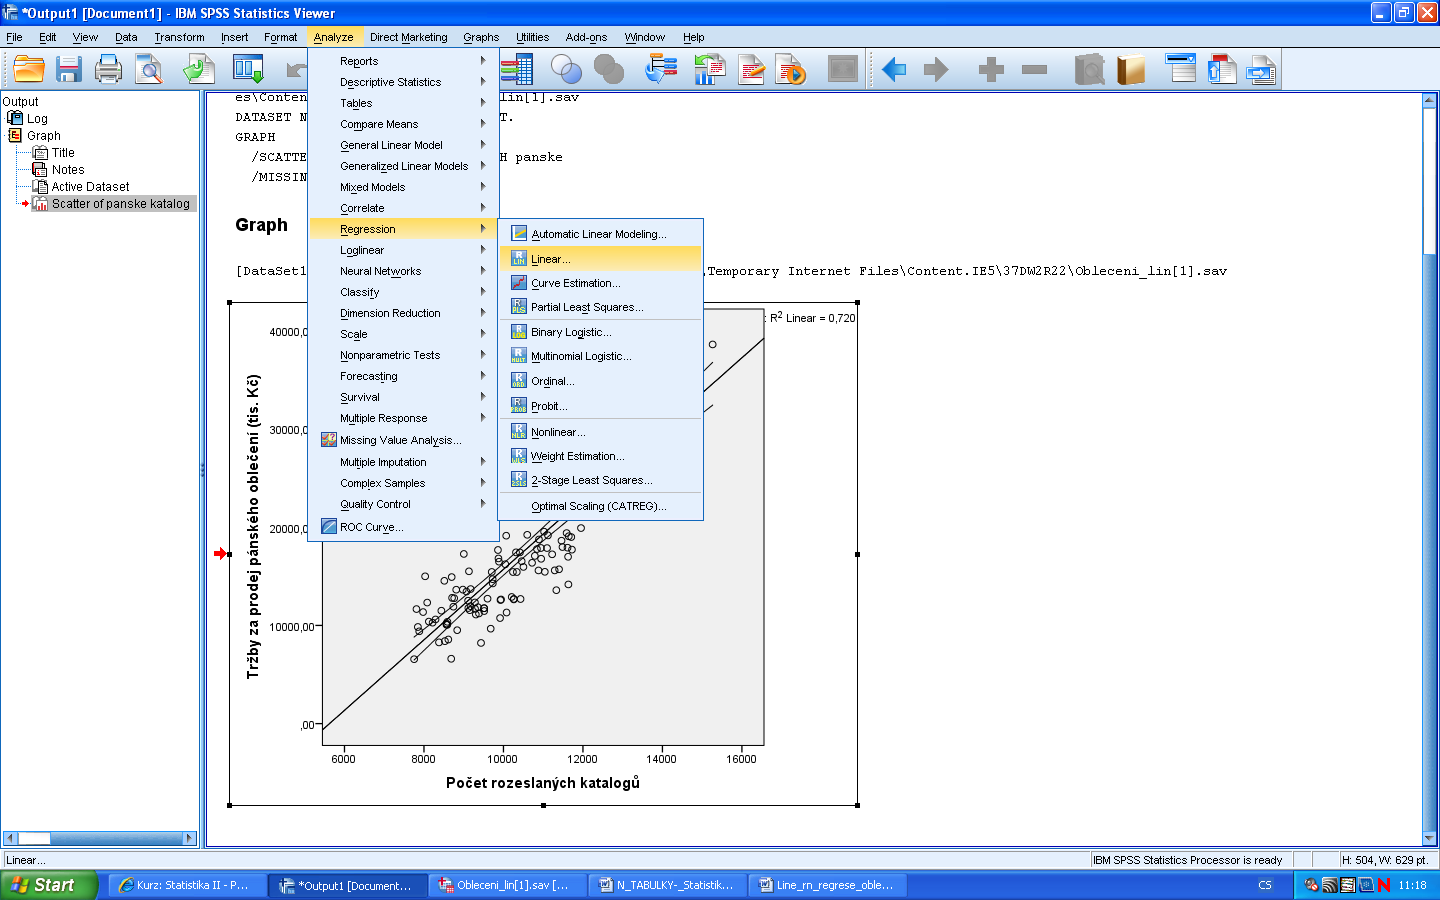Switch to Line_rn_regrese_oble taskbar window
Screen dimensions: 1440x900
click(828, 885)
